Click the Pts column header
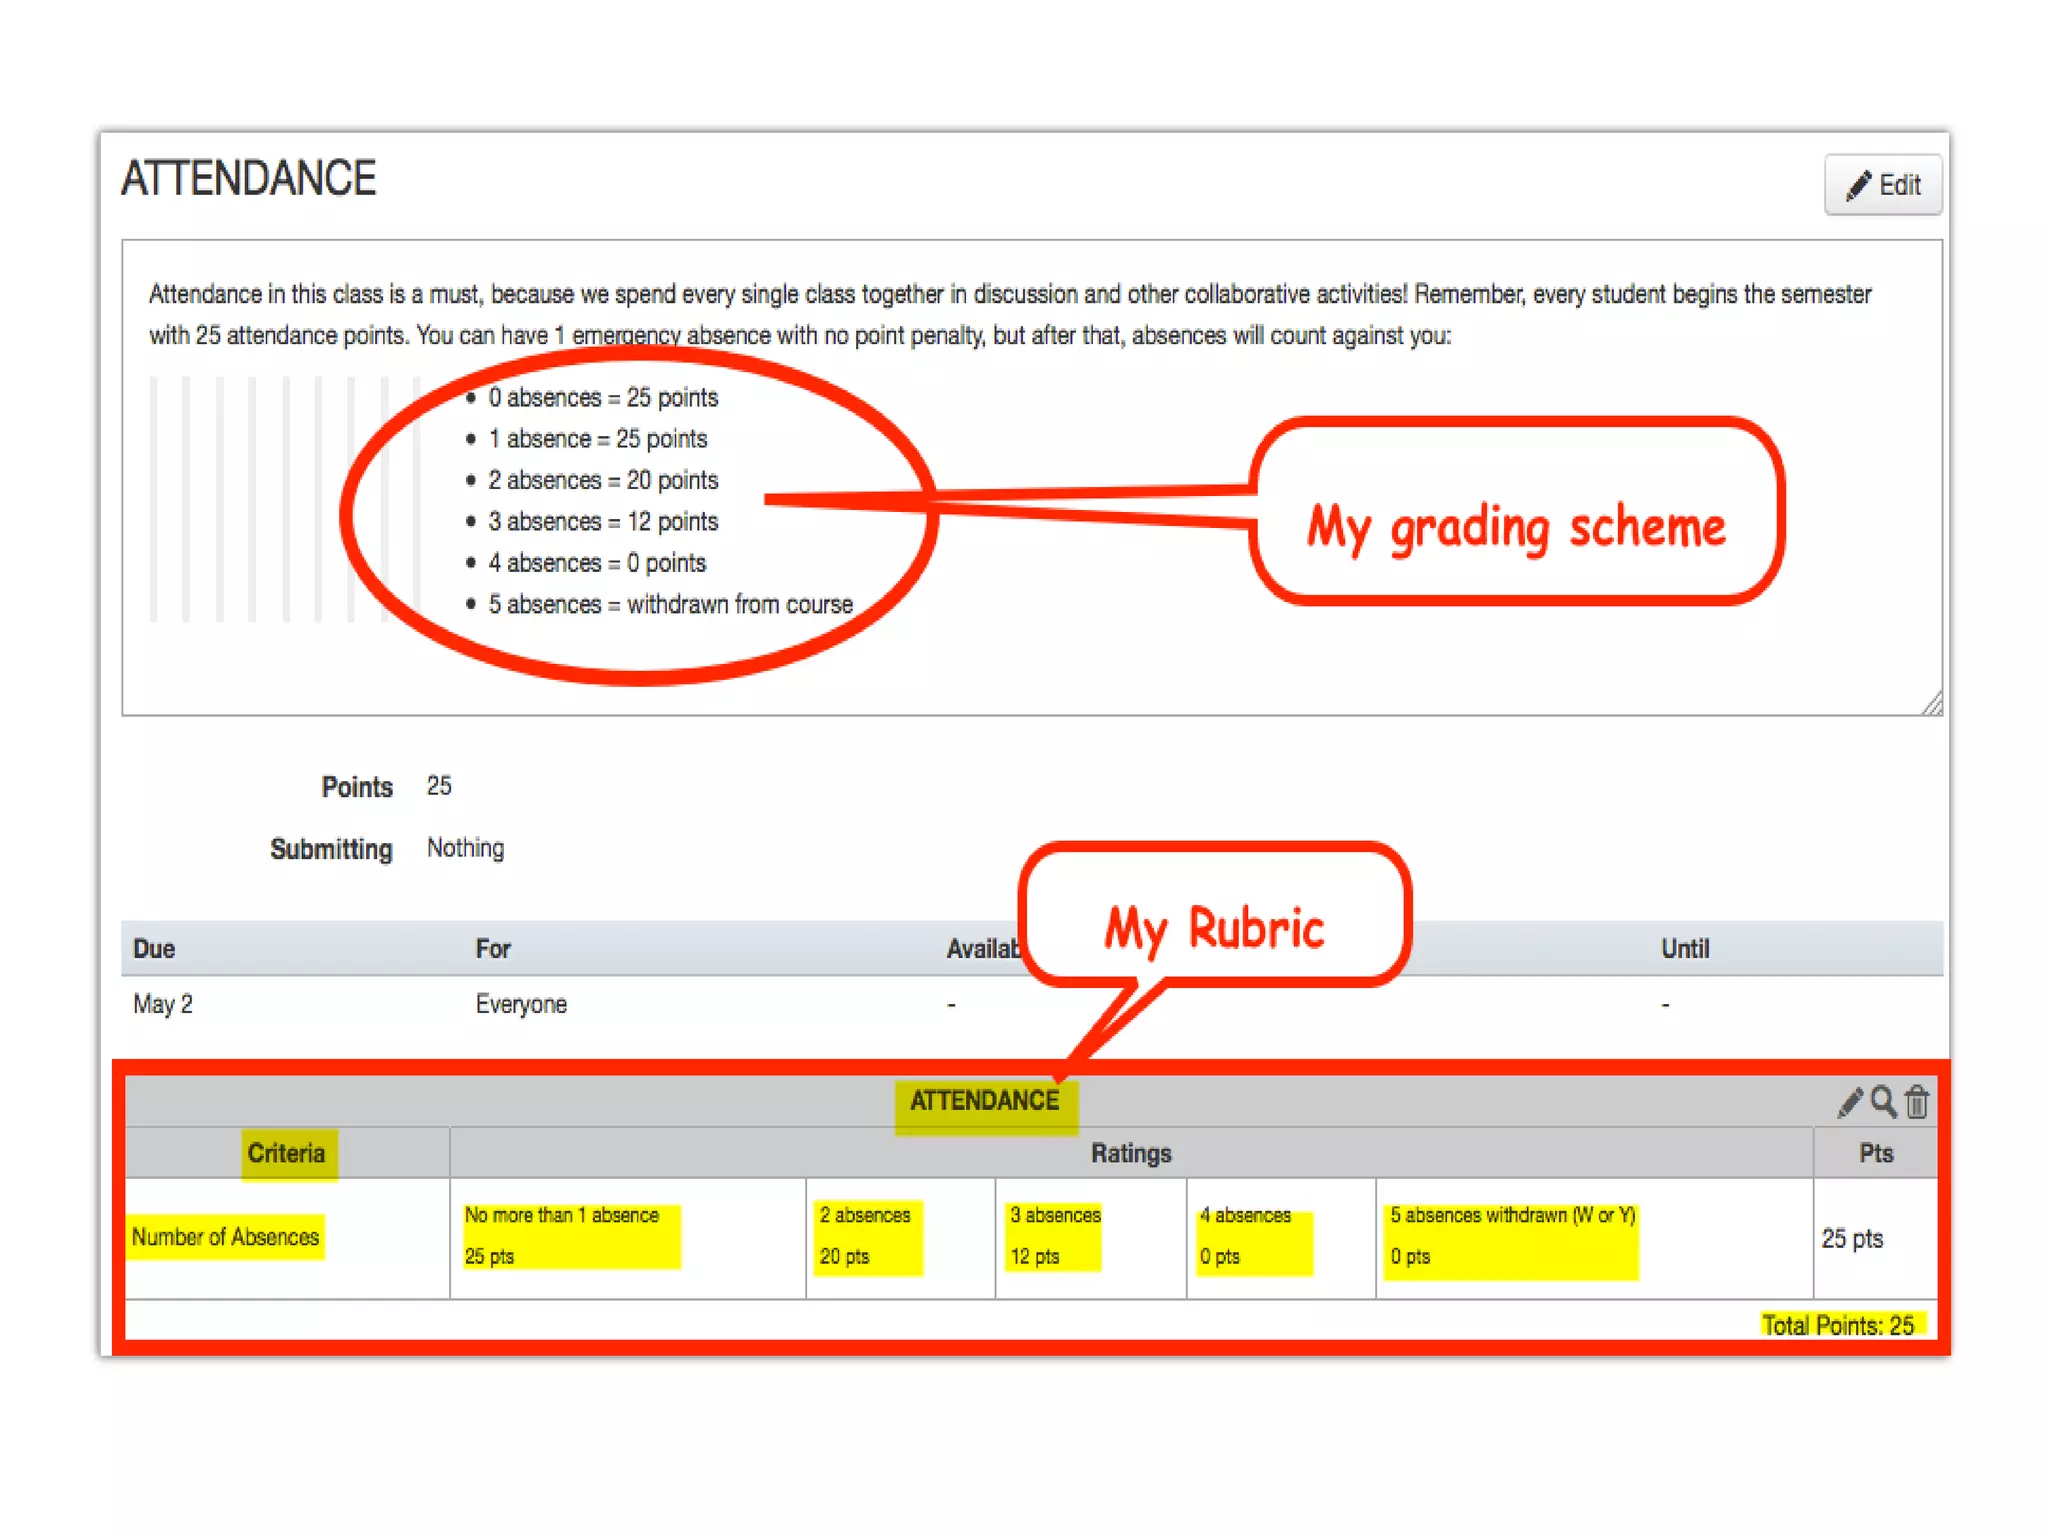Image resolution: width=2048 pixels, height=1536 pixels. click(x=1876, y=1153)
